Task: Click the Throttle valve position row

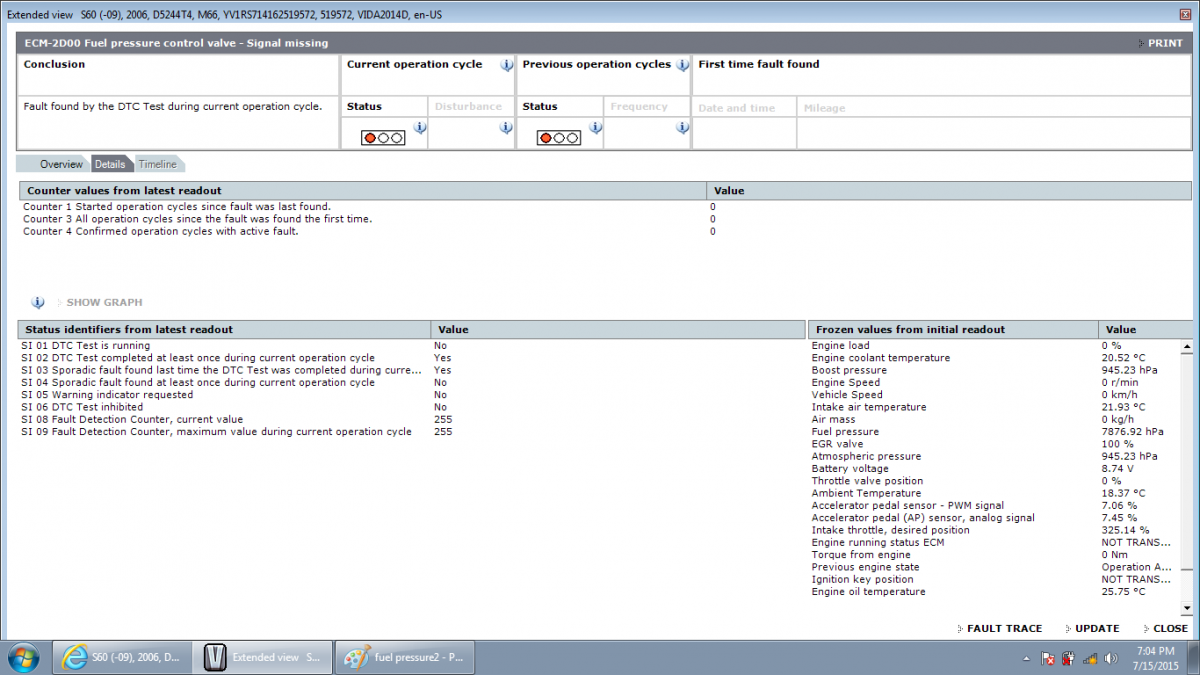Action: pyautogui.click(x=994, y=481)
